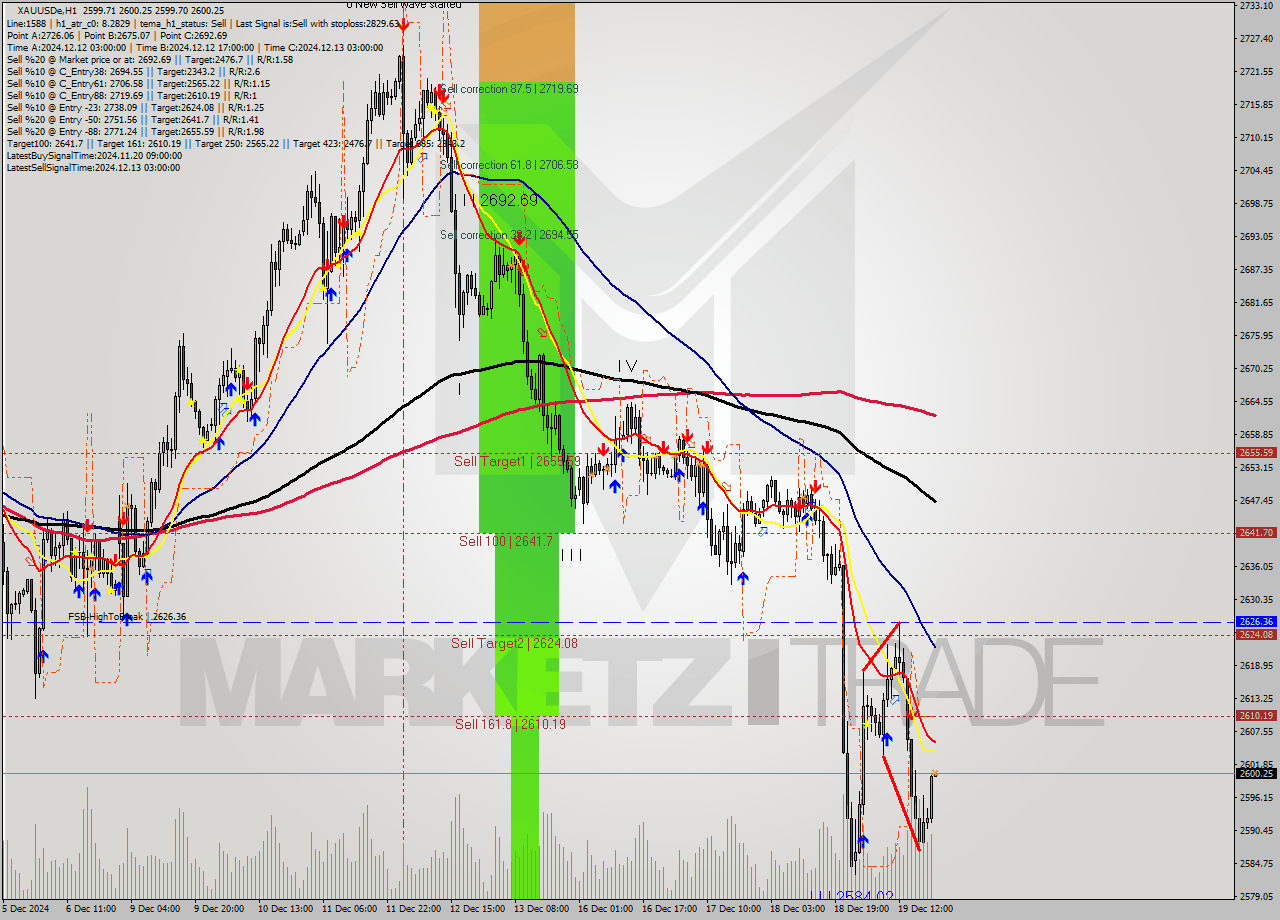Click the '18 Dec 19:00' time axis label
Screen dimensions: 1280x920
coord(861,909)
